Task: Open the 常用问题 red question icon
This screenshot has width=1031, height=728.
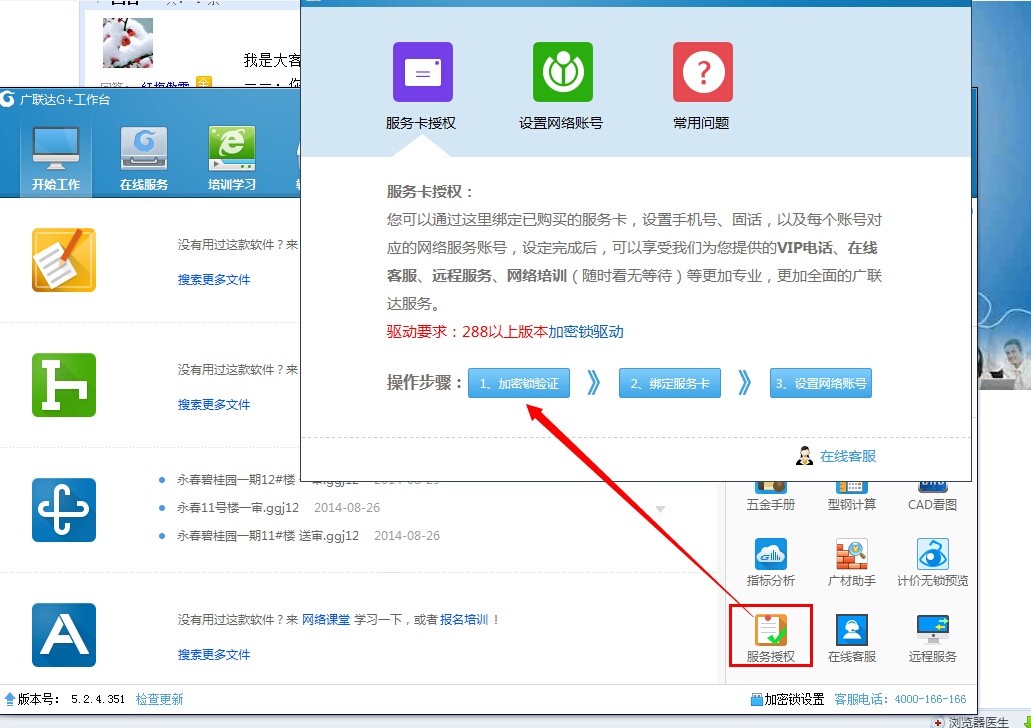Action: 703,72
